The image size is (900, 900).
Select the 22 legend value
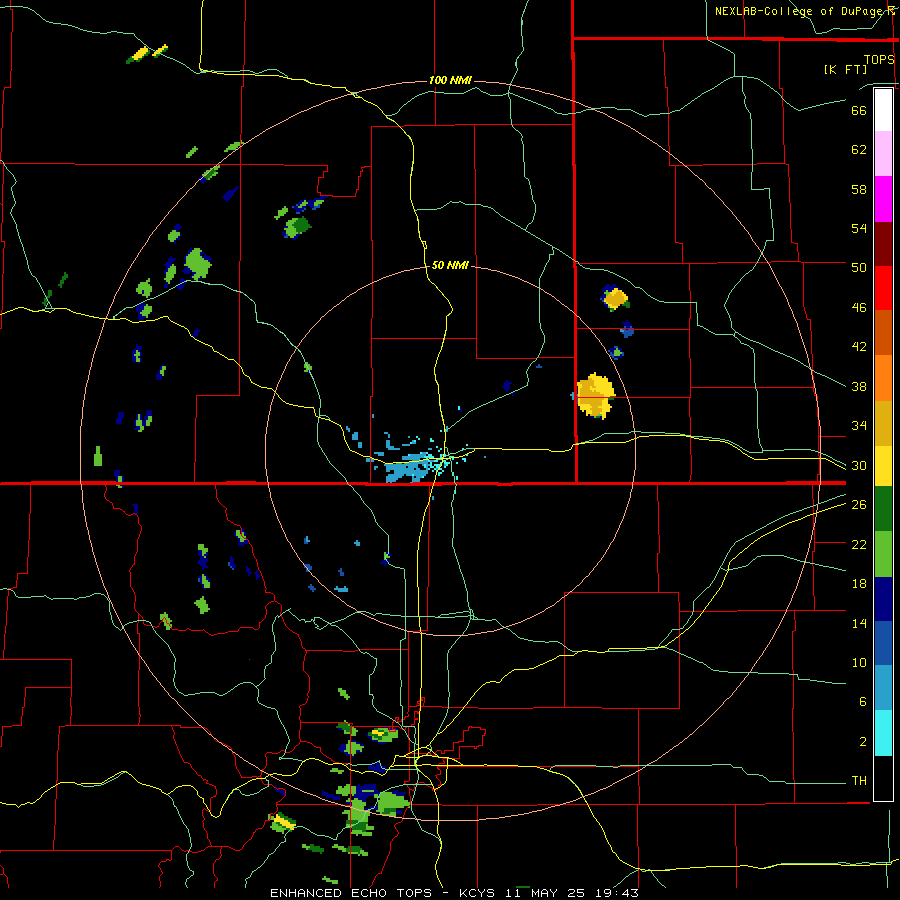[859, 544]
